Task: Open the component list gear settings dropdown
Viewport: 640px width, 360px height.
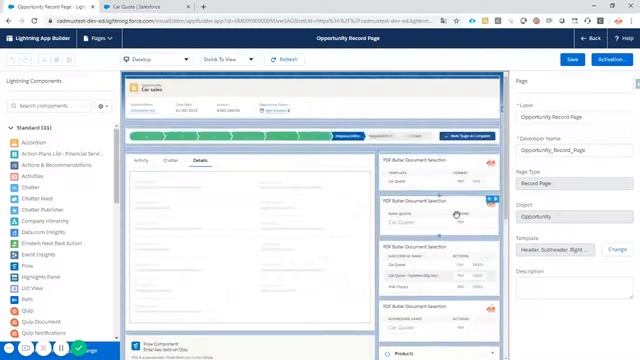Action: coord(103,106)
